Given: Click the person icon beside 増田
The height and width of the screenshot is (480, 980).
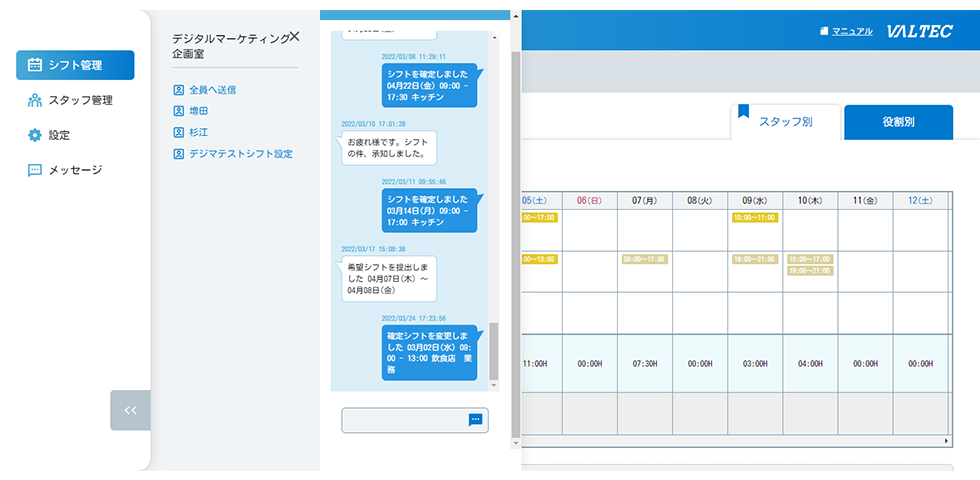Looking at the screenshot, I should pos(179,111).
